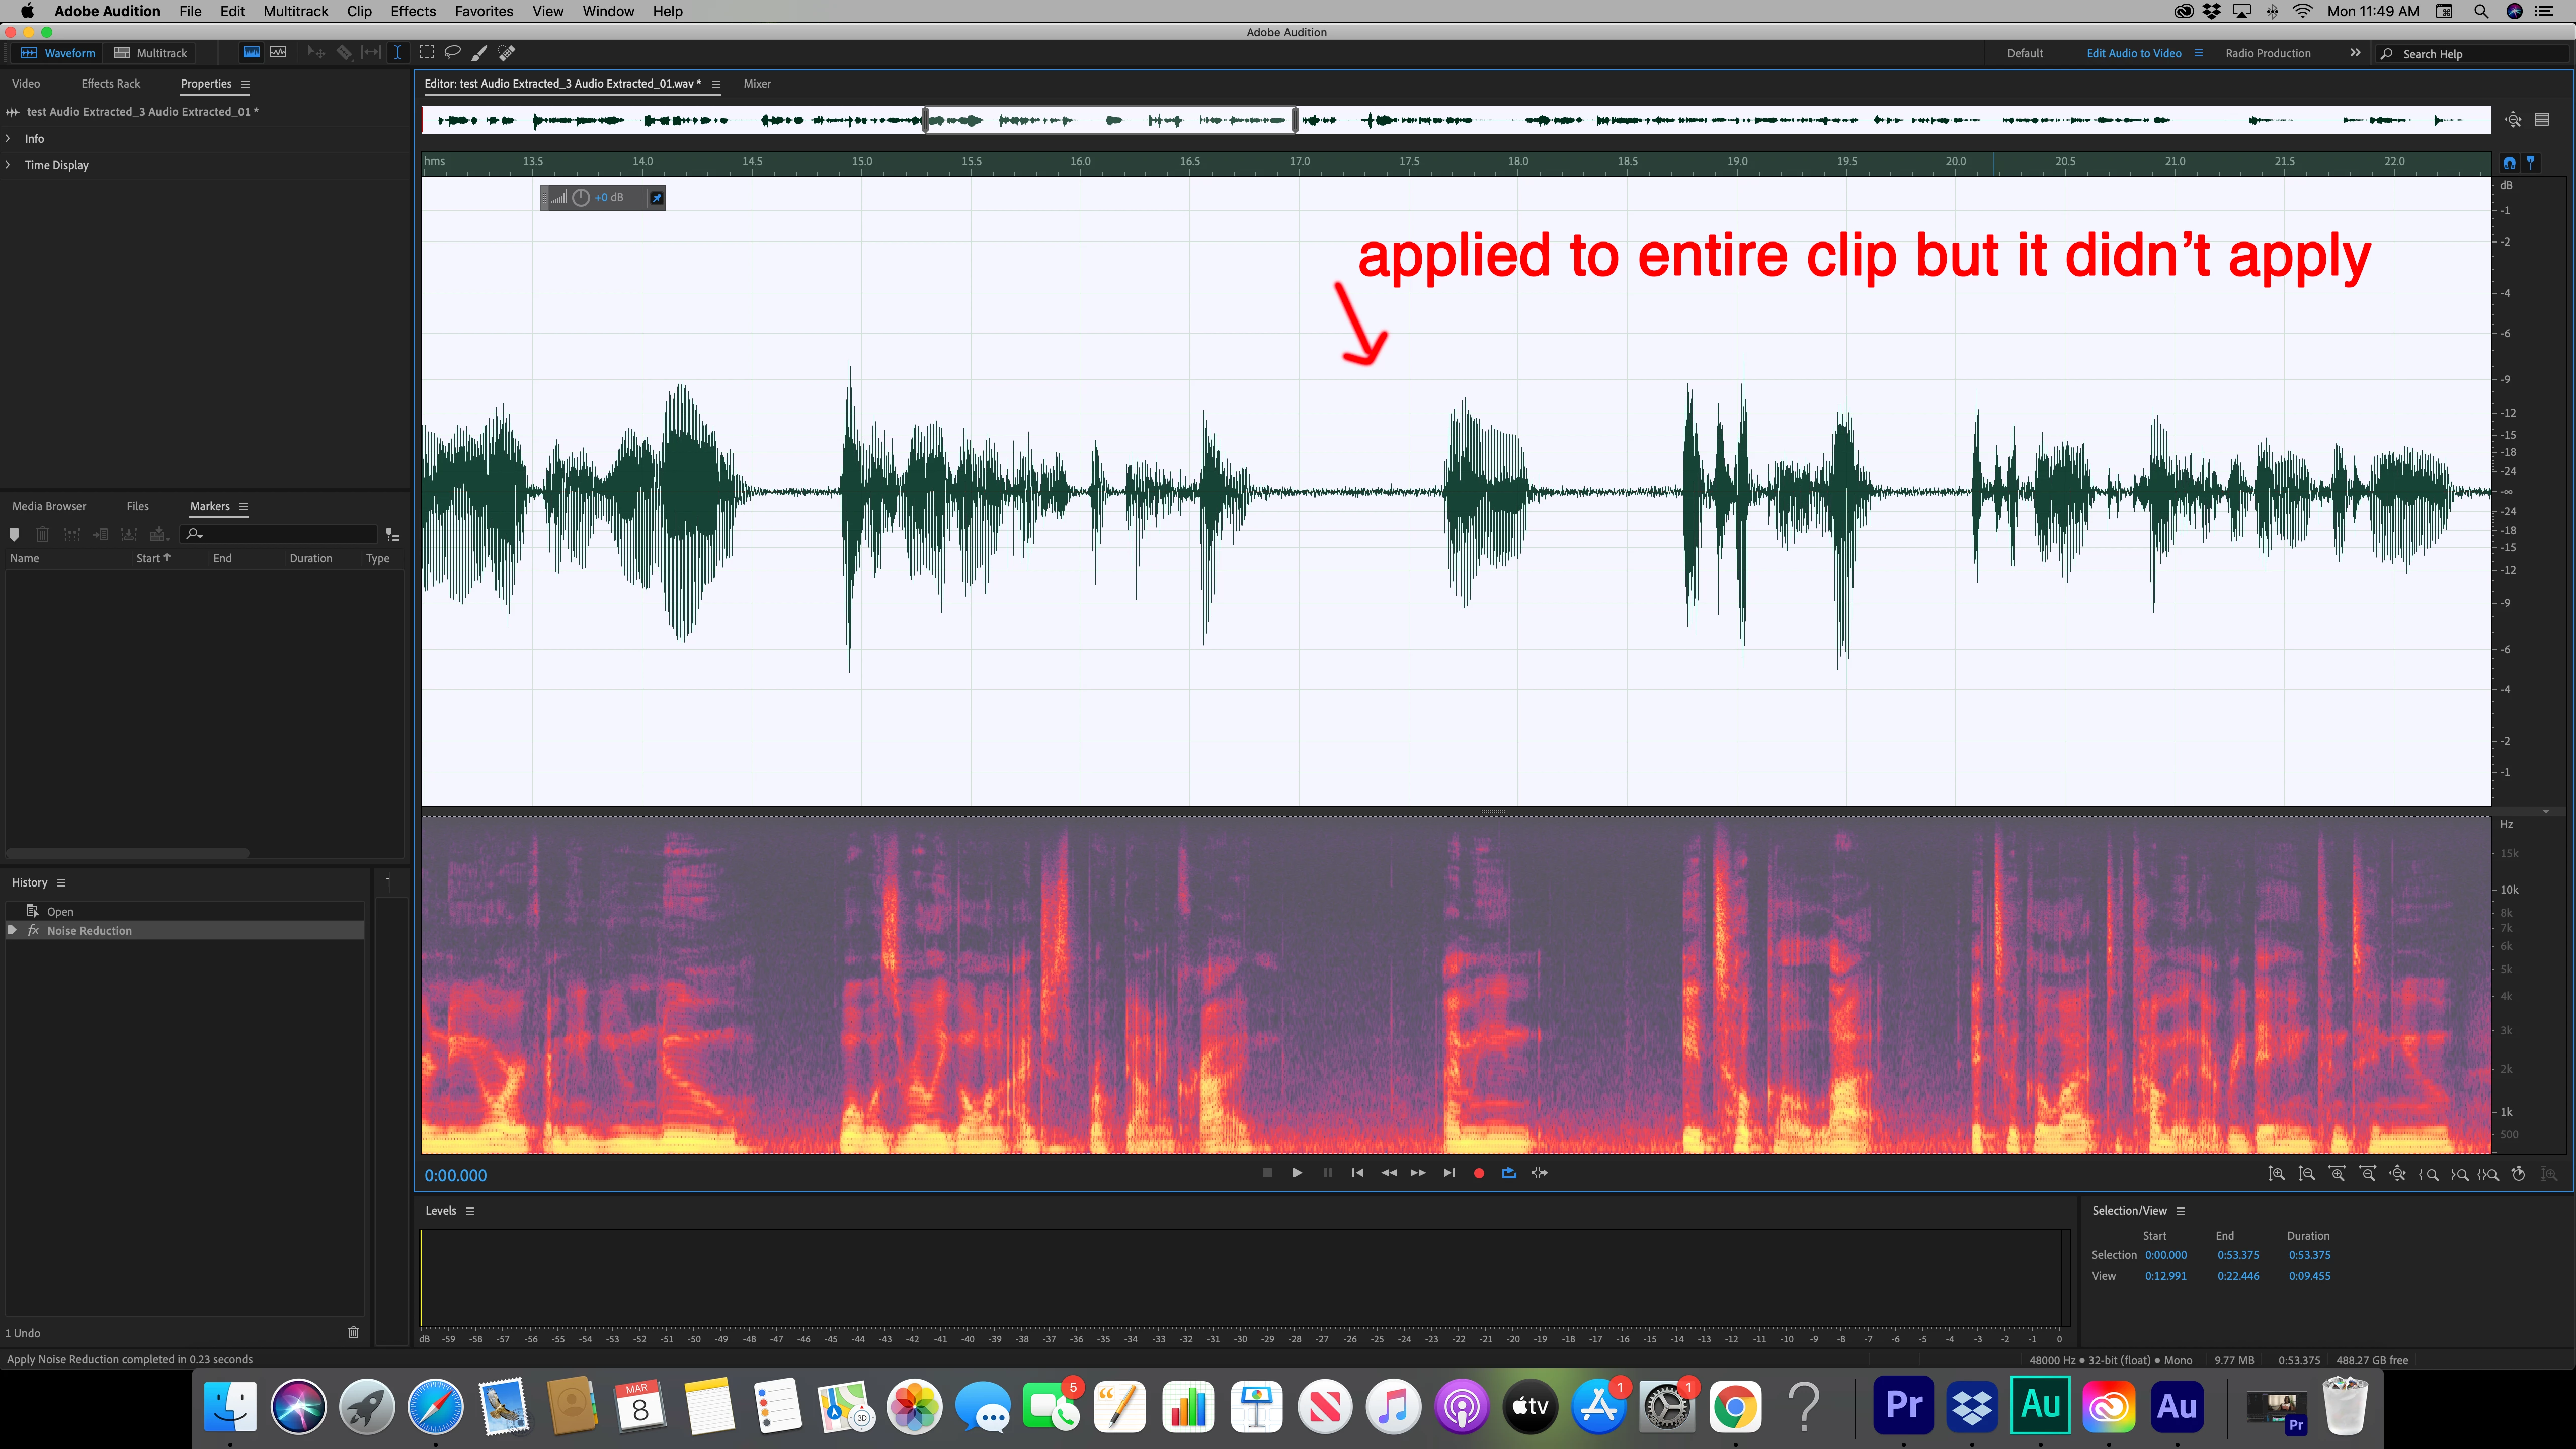Show more workspaces via double chevron

tap(2355, 53)
